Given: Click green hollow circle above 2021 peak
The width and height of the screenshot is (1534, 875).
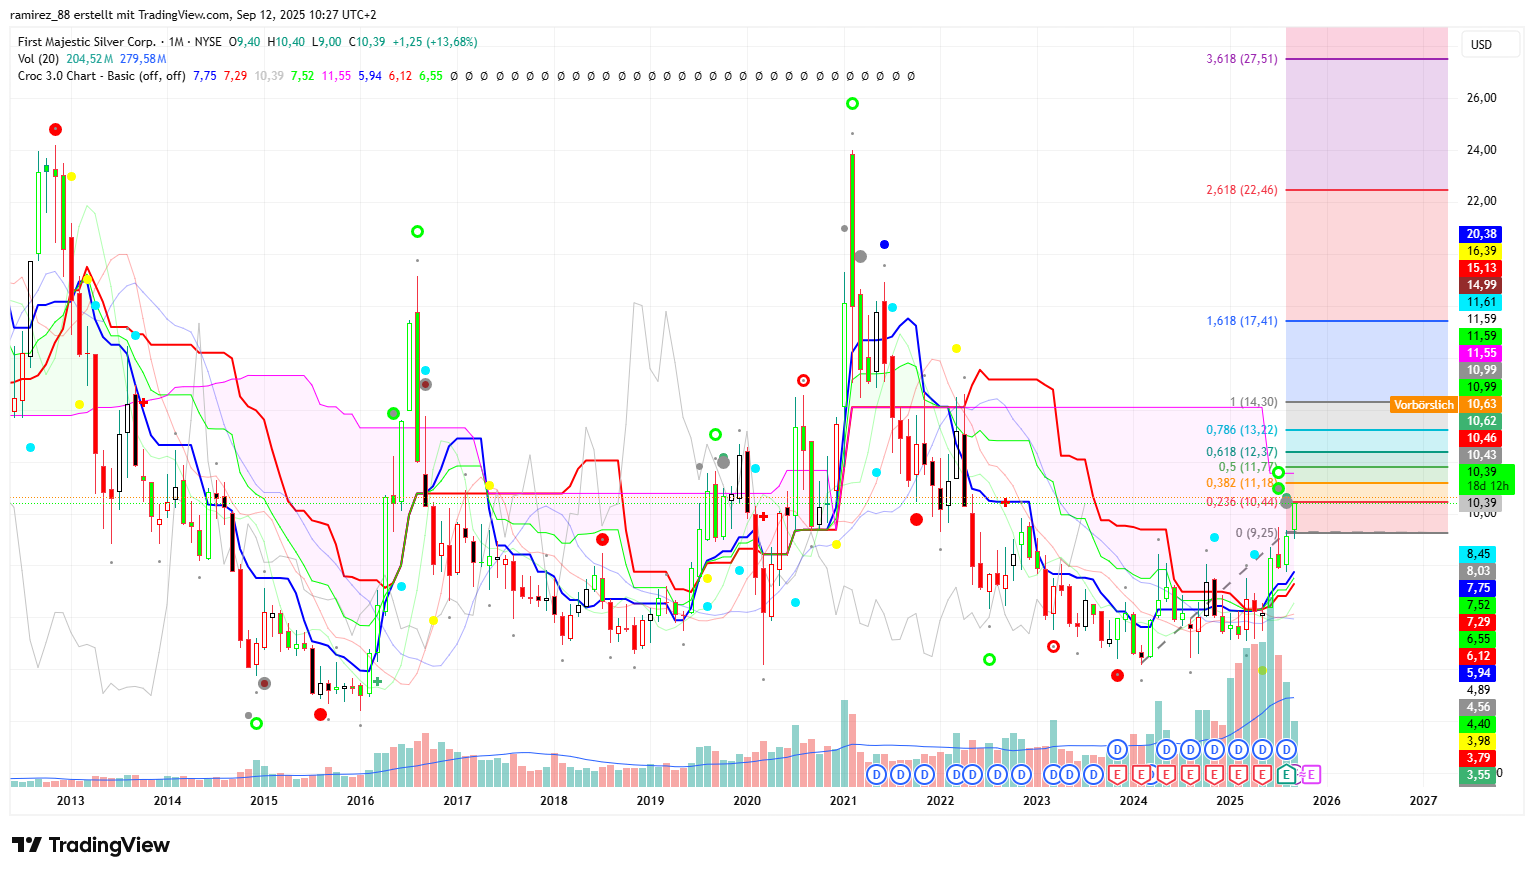Looking at the screenshot, I should pos(852,104).
